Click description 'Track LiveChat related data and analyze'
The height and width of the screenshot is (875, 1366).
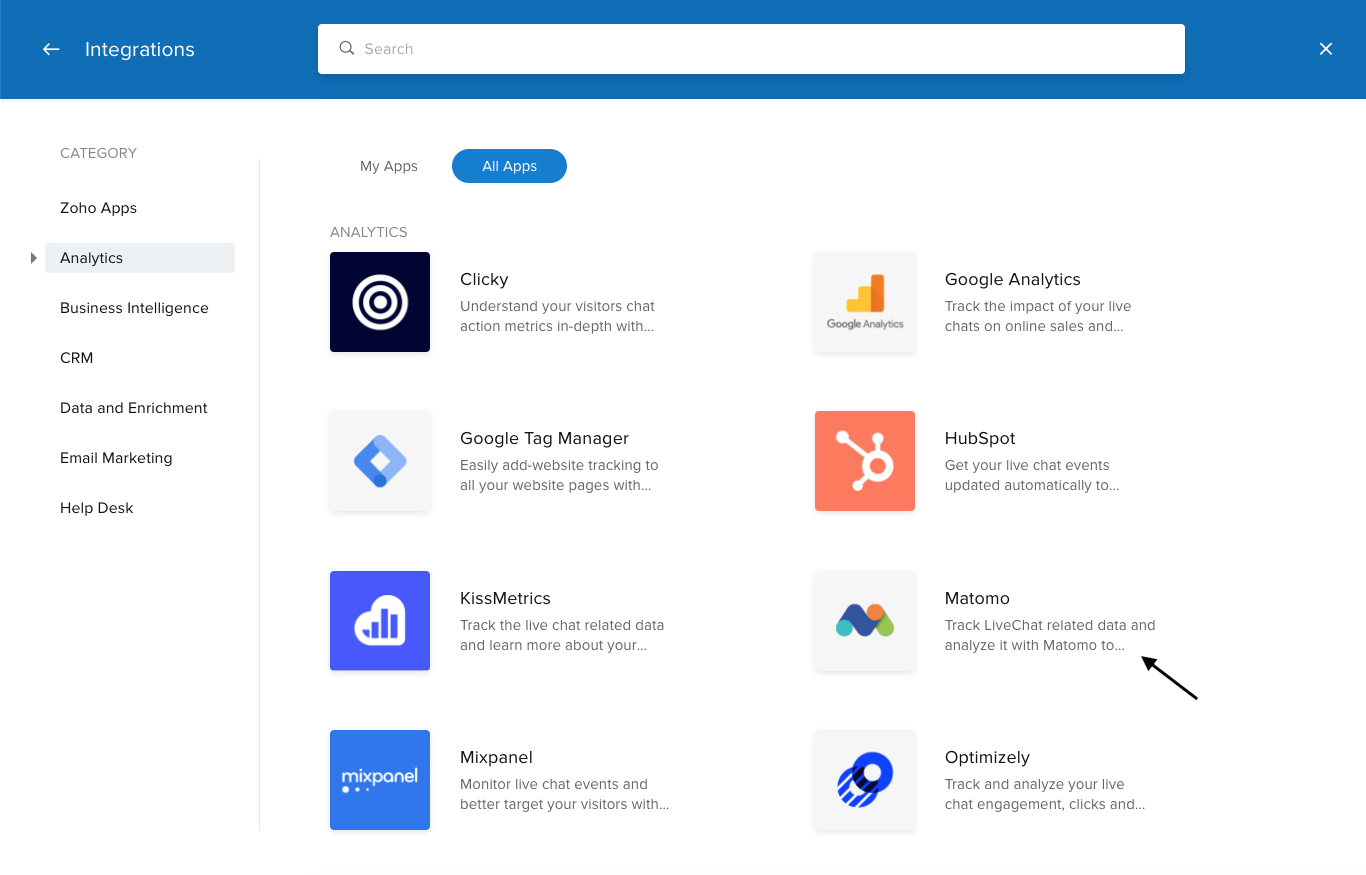click(x=1050, y=635)
